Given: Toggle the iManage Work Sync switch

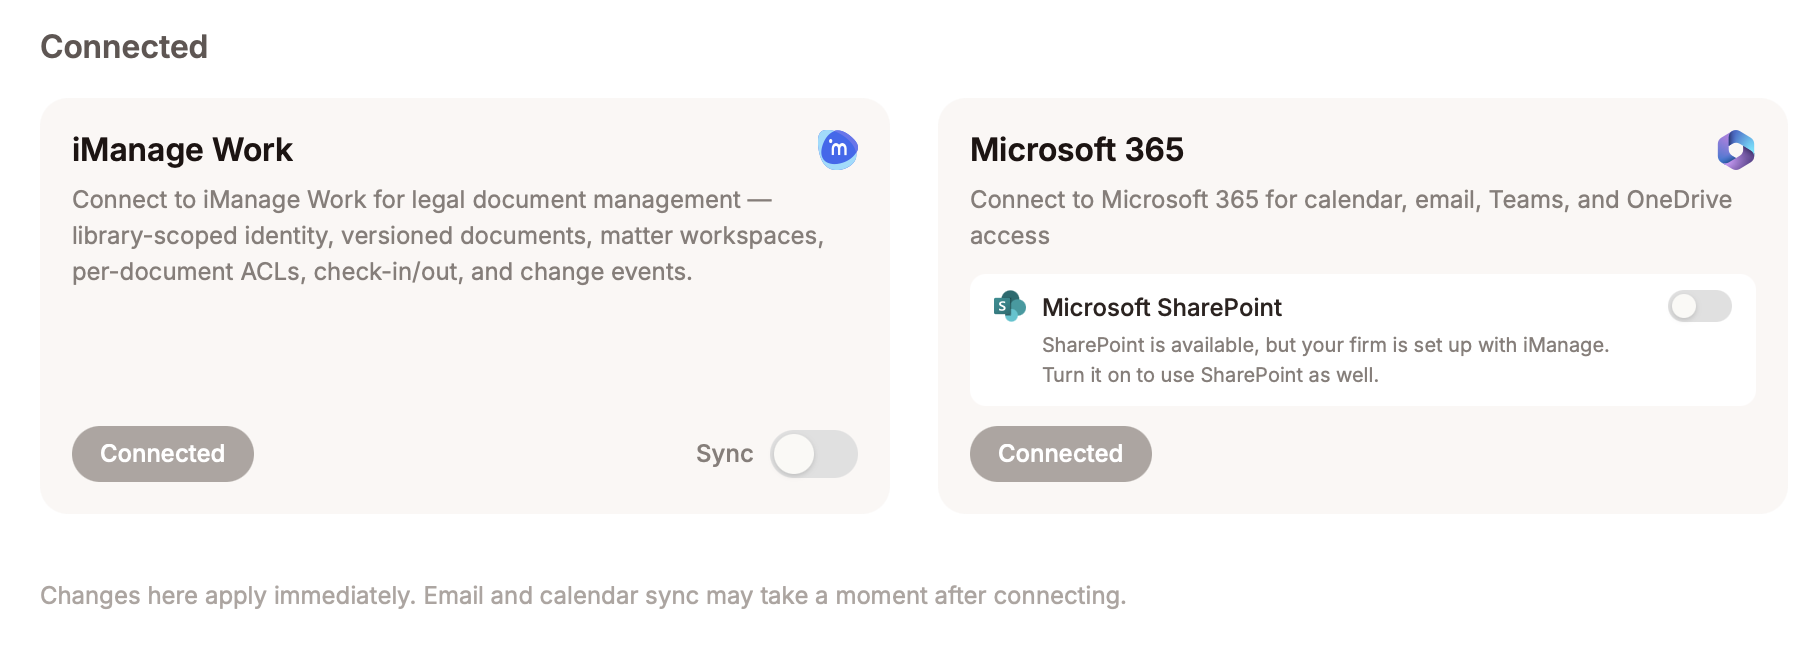Looking at the screenshot, I should [814, 454].
